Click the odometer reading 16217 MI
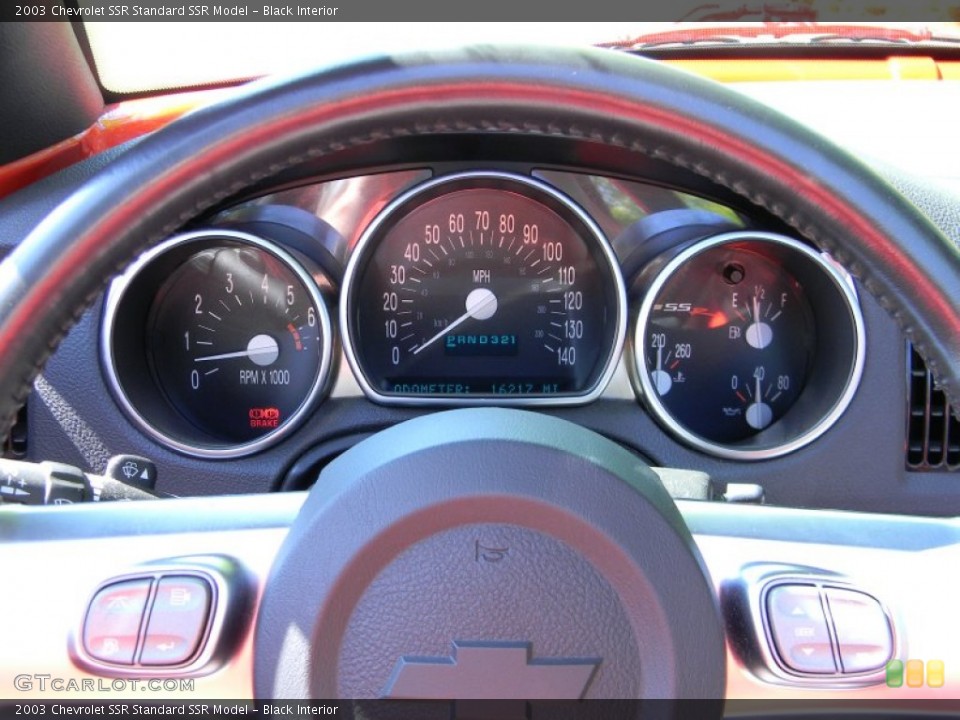This screenshot has height=720, width=960. pos(525,388)
